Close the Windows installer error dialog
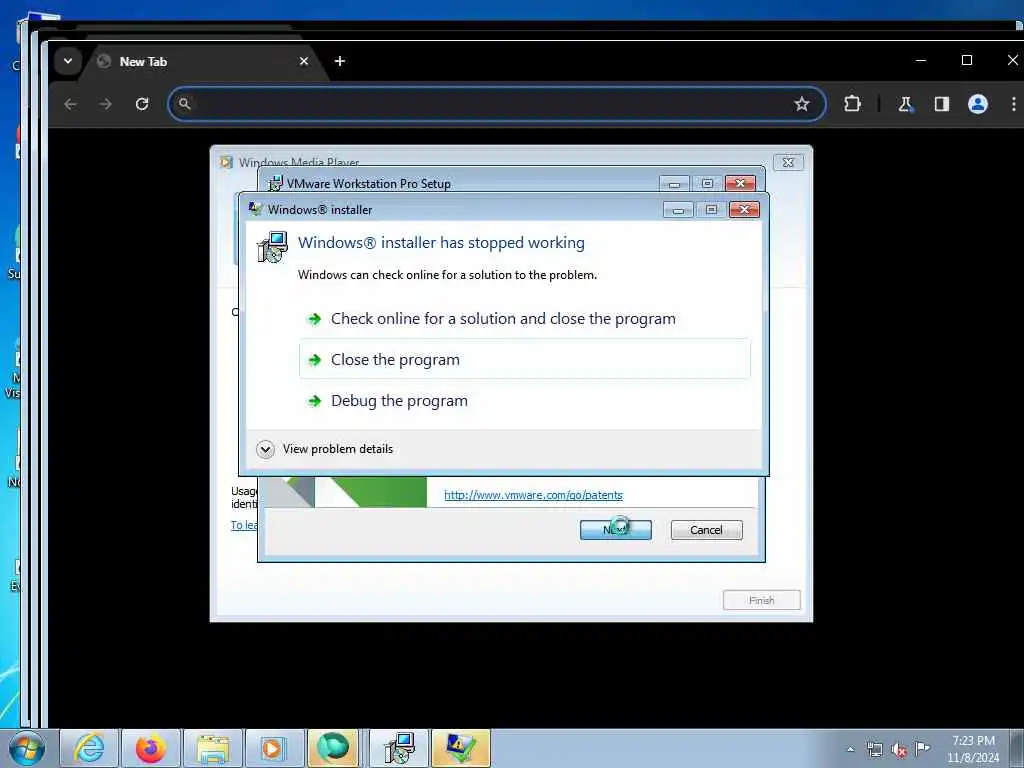1024x768 pixels. (x=744, y=209)
